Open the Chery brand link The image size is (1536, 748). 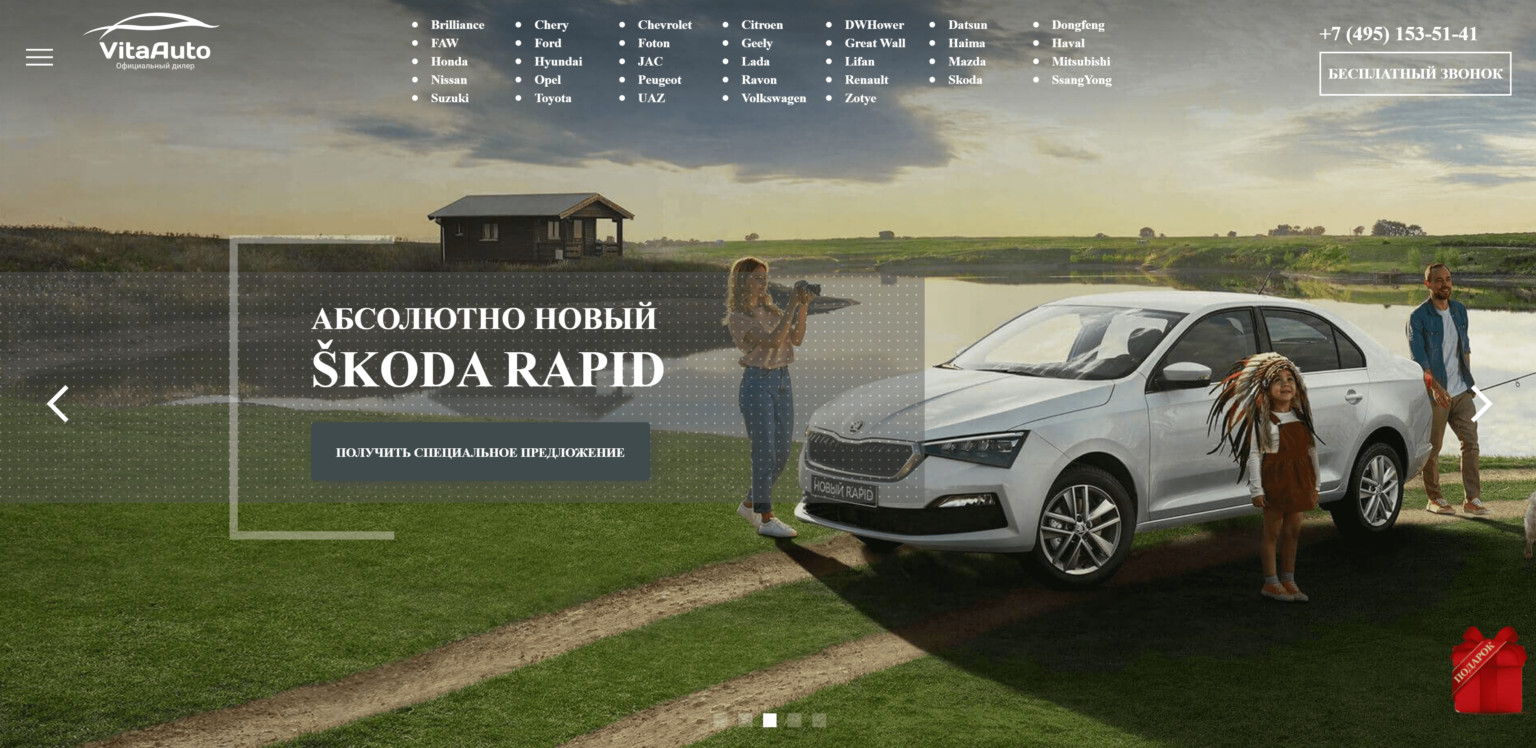tap(551, 25)
